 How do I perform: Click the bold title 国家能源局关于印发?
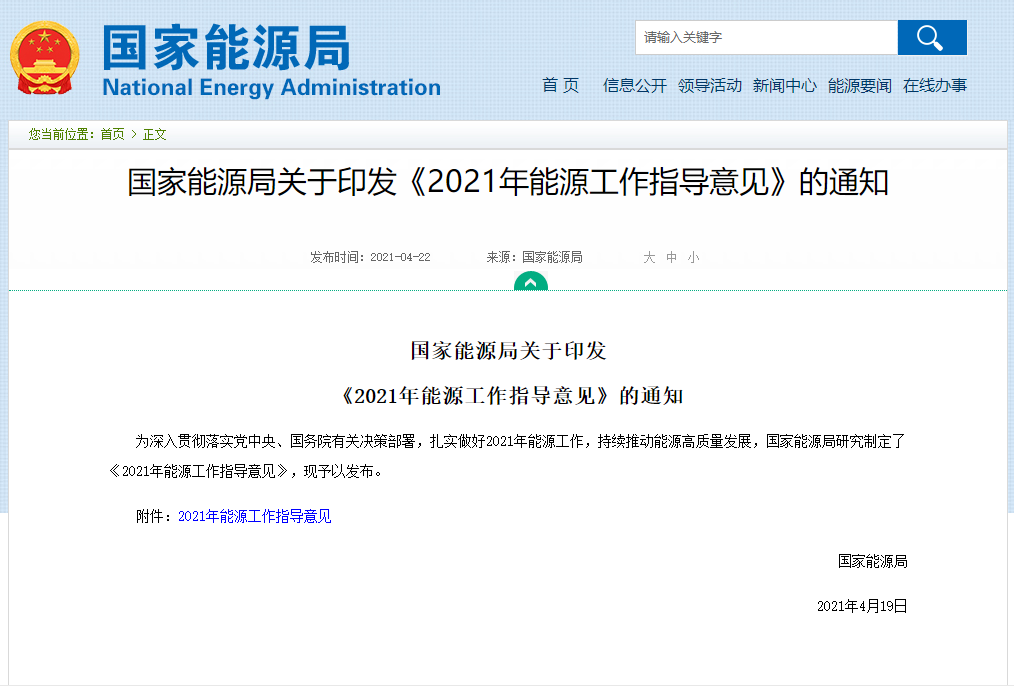(508, 351)
